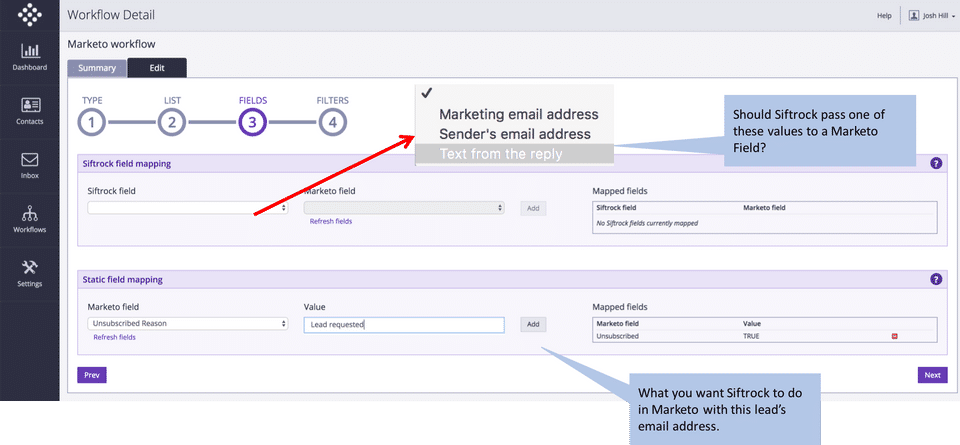Image resolution: width=960 pixels, height=445 pixels.
Task: Click the Siftrock field mapping header
Action: [x=127, y=163]
